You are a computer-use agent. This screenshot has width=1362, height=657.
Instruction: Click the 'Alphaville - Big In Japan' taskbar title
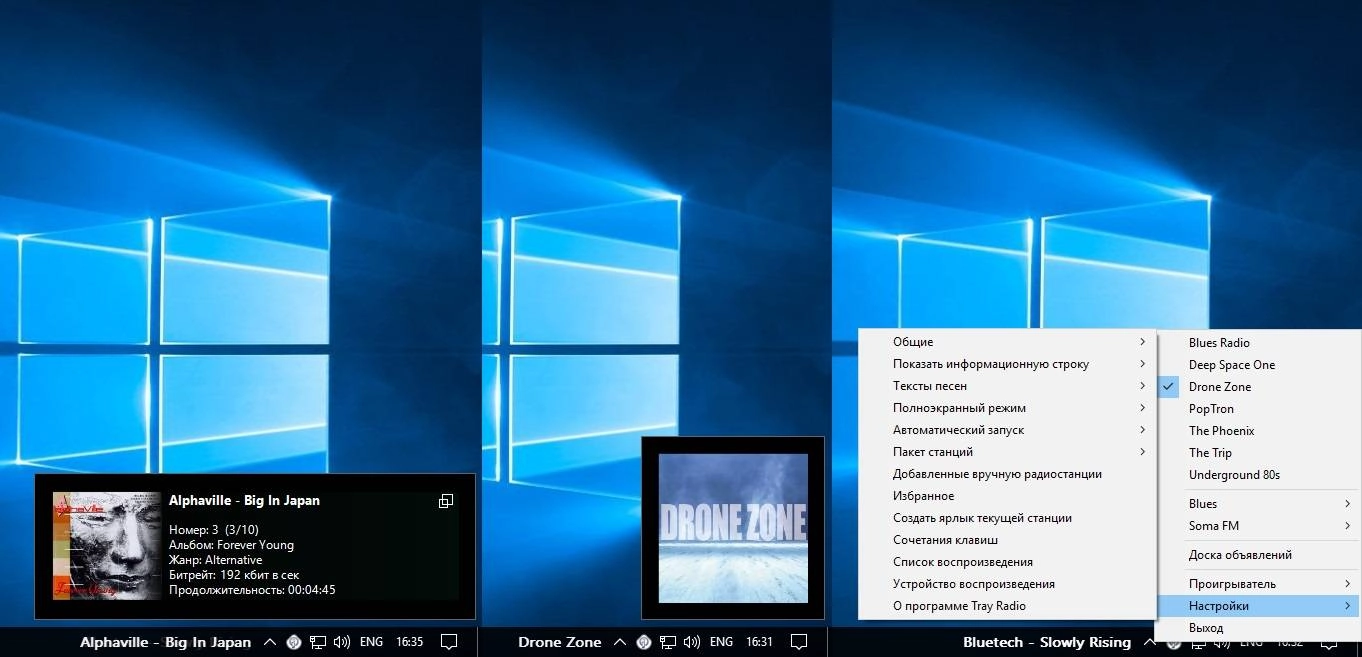click(166, 642)
